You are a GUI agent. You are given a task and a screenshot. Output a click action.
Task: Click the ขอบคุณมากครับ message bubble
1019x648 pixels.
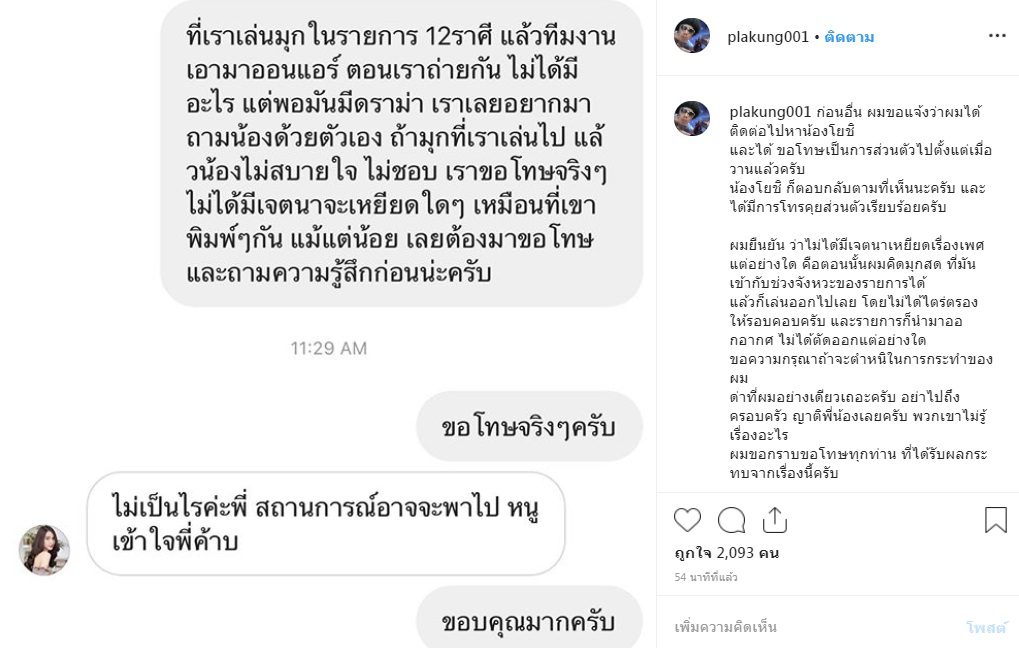pos(529,619)
